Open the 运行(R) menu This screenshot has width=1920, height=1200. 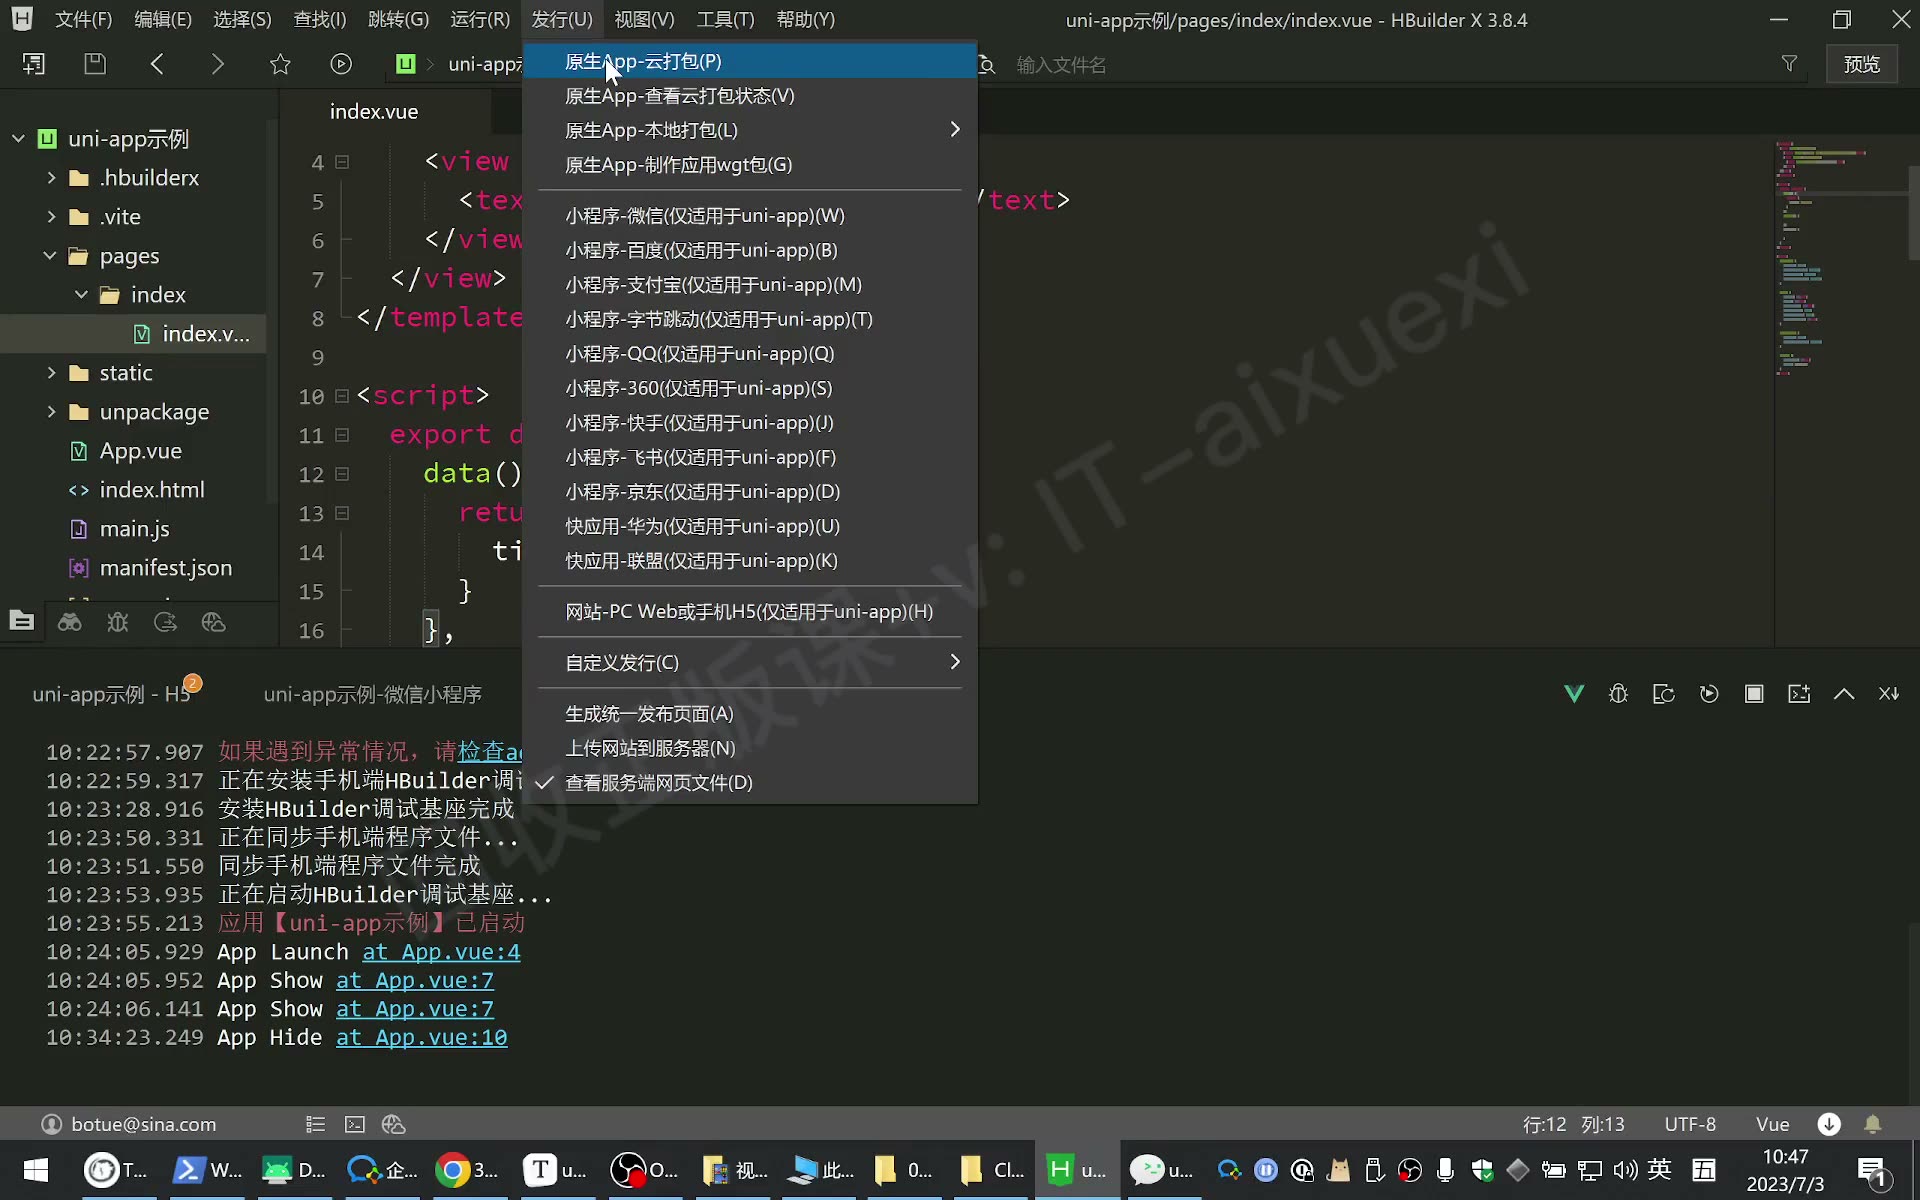pos(480,20)
